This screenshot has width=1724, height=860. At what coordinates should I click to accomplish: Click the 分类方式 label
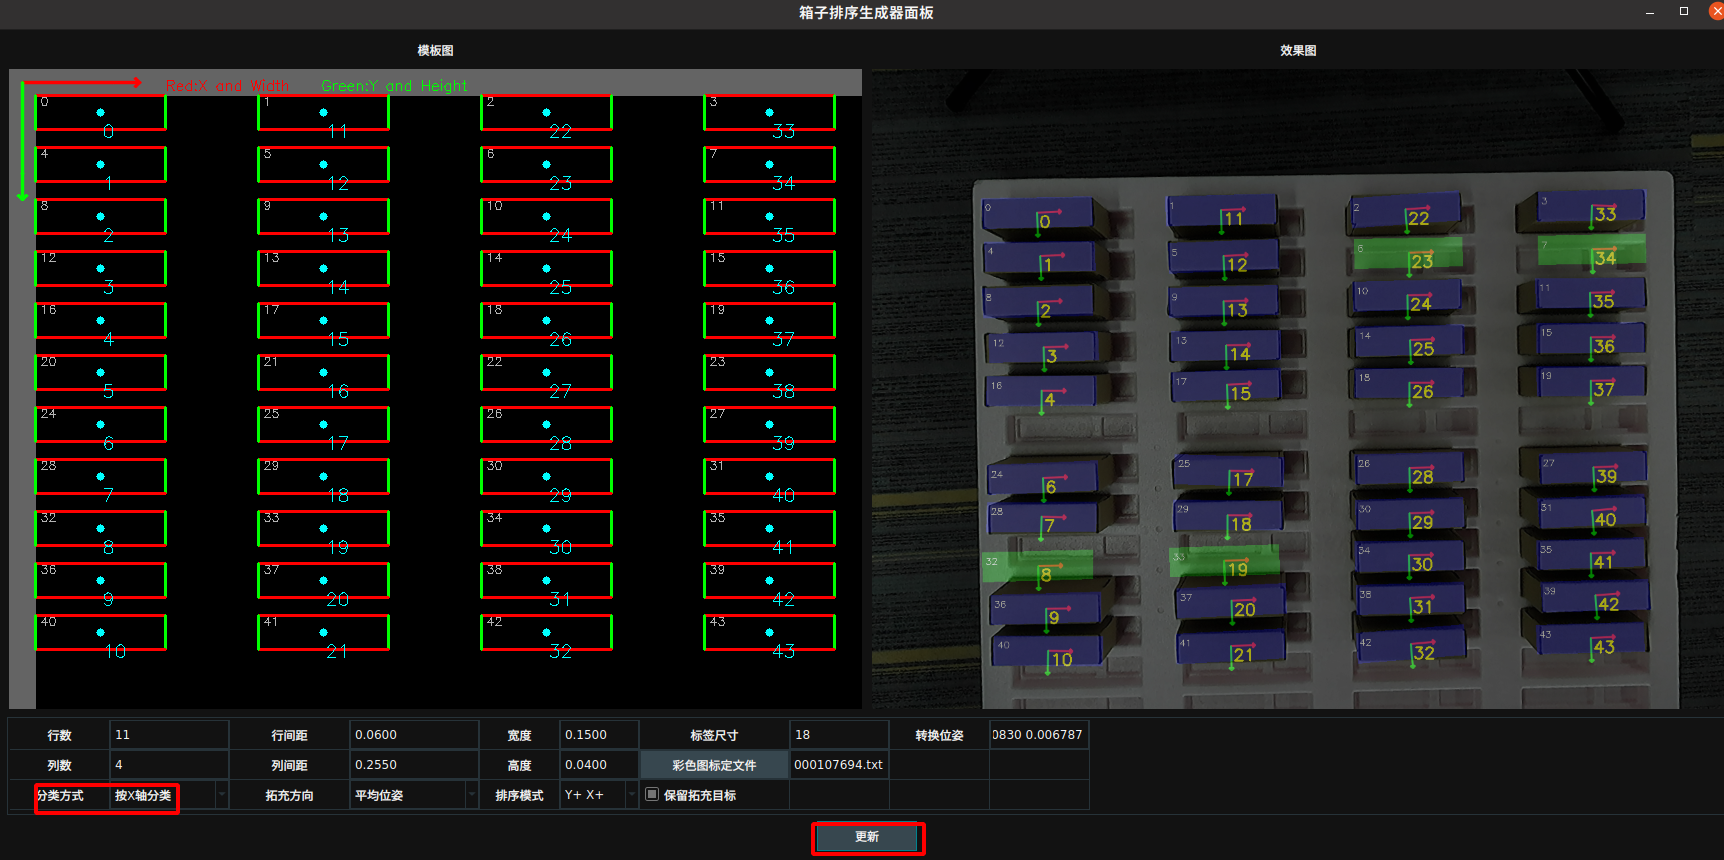click(x=60, y=795)
